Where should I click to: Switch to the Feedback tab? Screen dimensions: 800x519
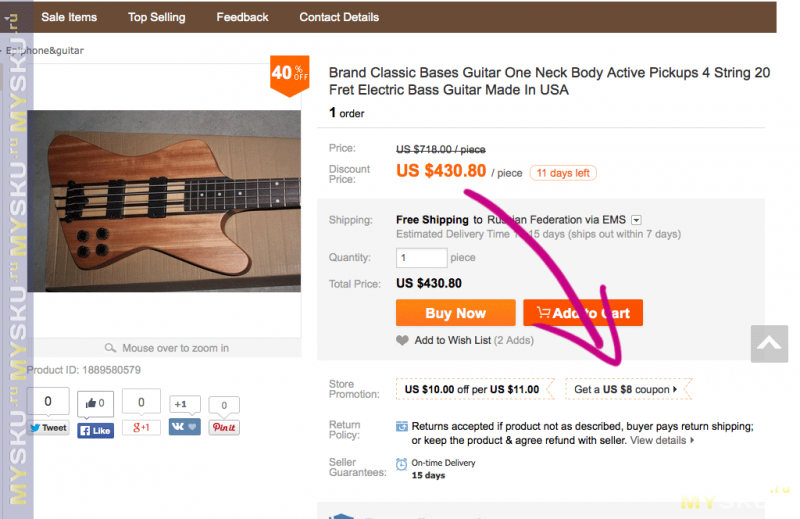[x=242, y=17]
